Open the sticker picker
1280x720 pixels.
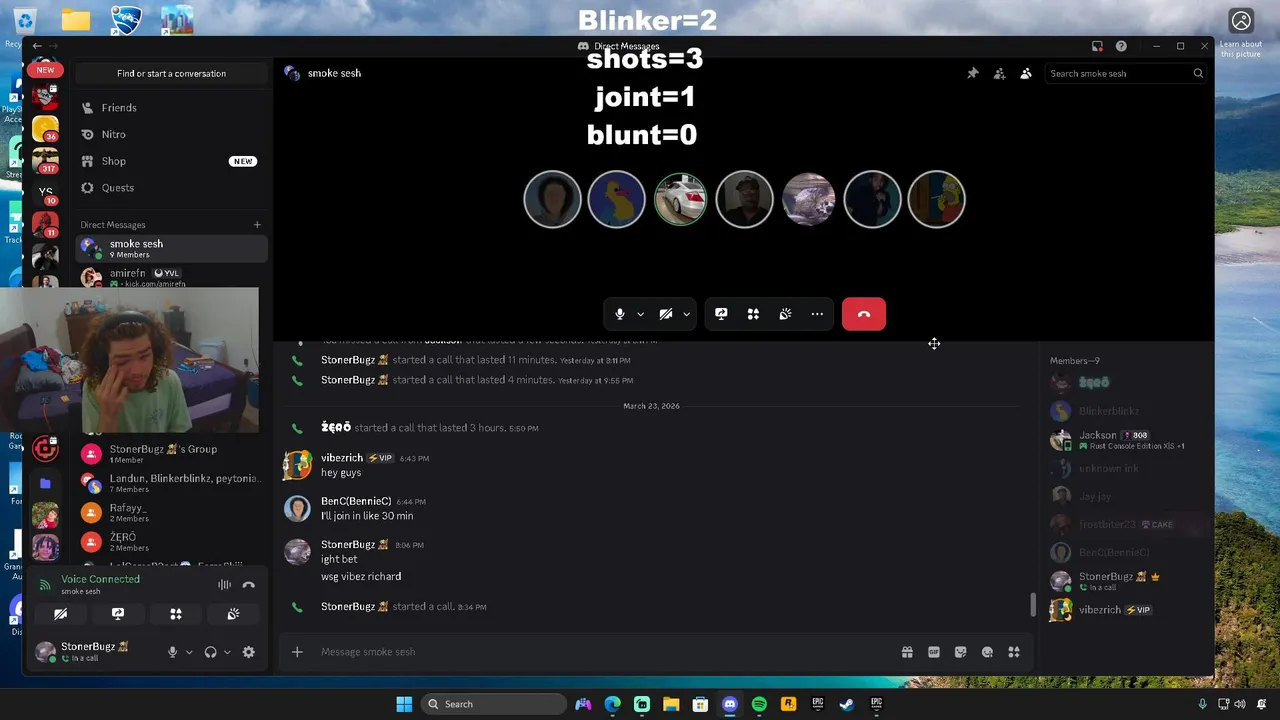click(961, 652)
